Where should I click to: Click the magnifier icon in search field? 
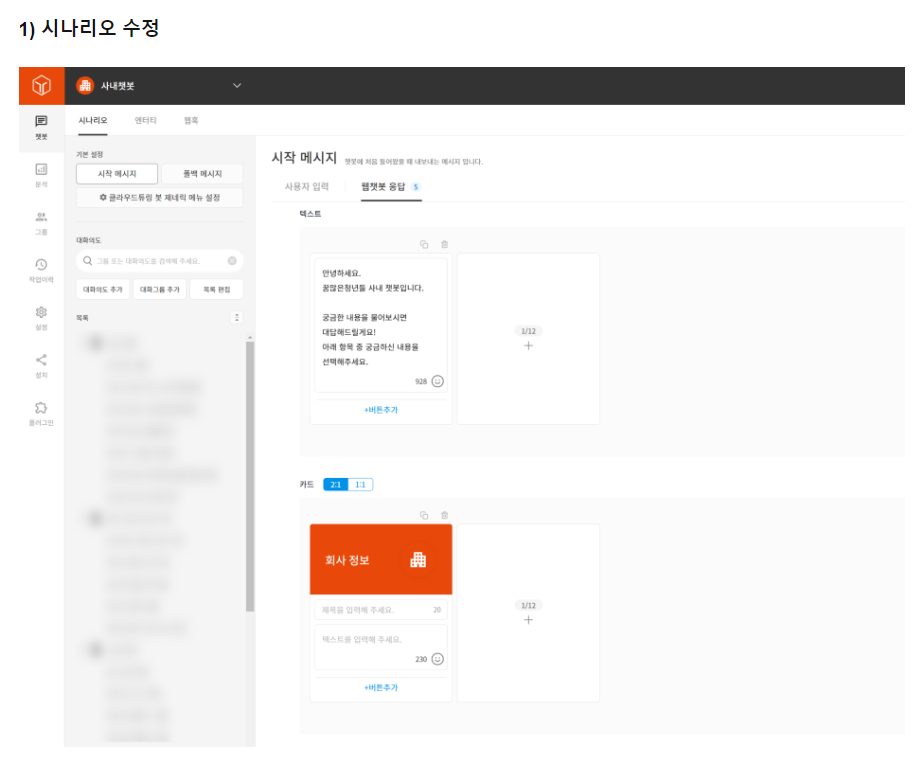[88, 261]
